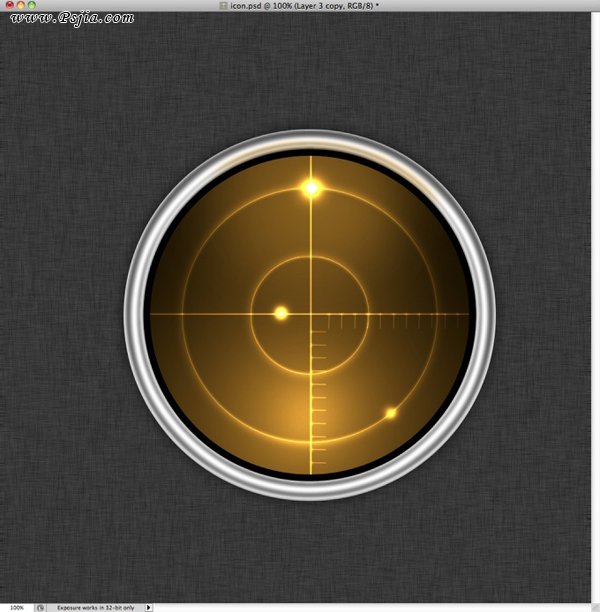Screen dimensions: 600x612
Task: Click the radar crosshair center intersection
Action: click(x=311, y=314)
